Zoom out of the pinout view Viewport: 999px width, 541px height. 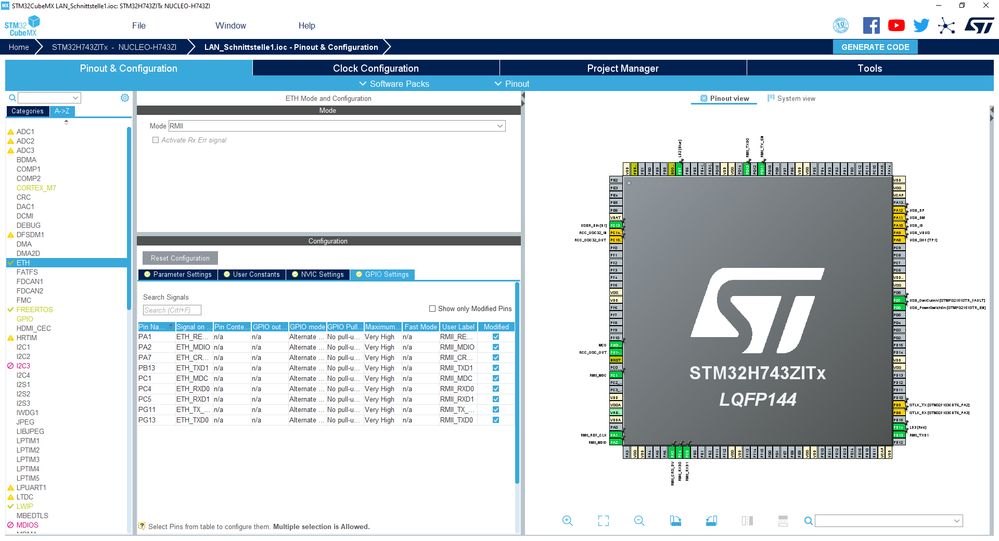coord(639,521)
